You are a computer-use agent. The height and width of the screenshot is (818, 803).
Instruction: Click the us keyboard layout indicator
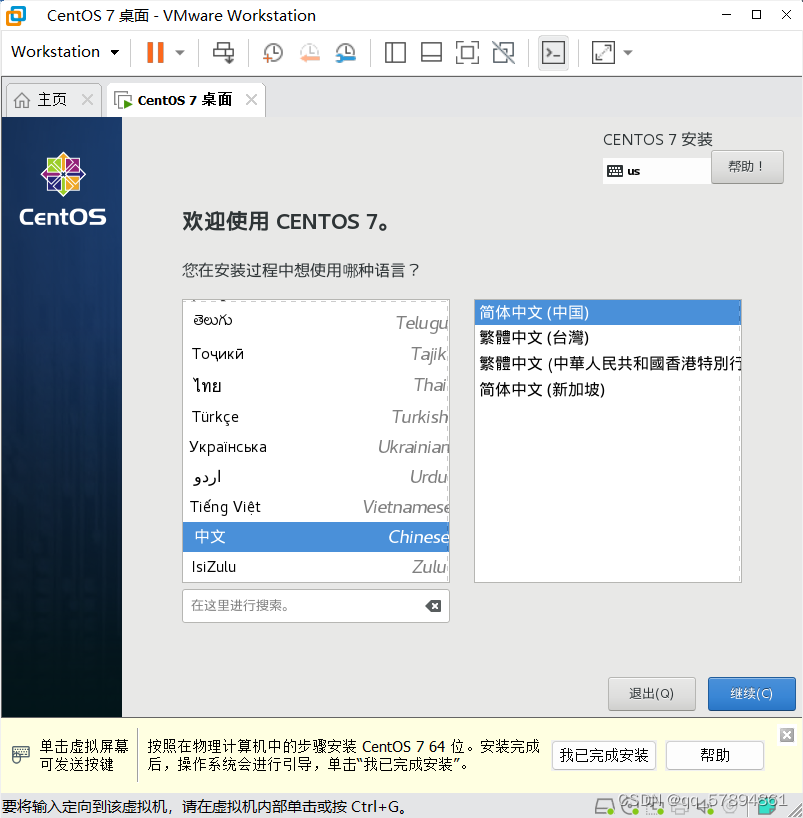coord(656,171)
